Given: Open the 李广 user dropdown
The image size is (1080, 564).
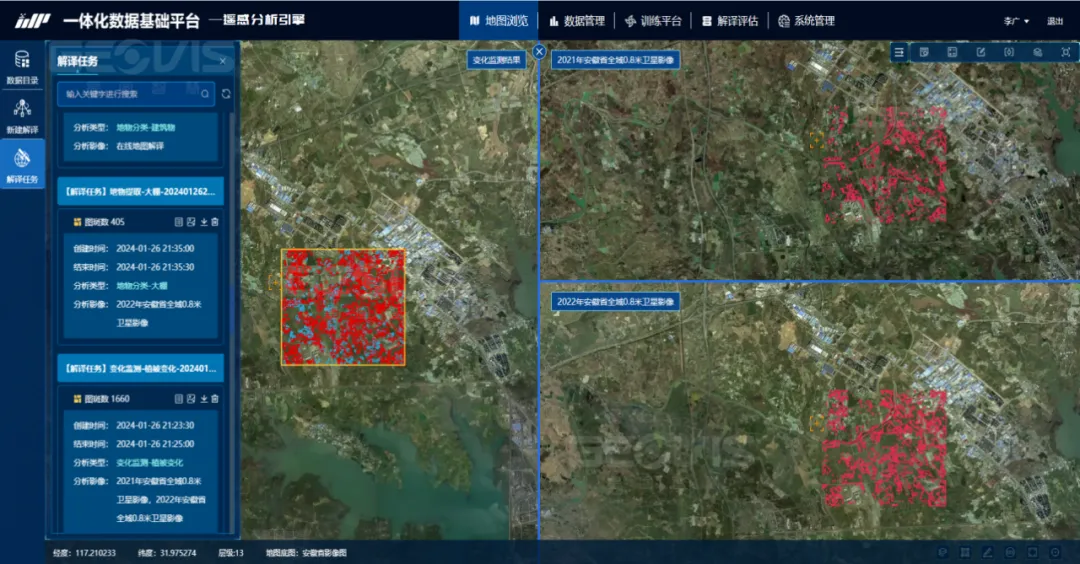Looking at the screenshot, I should coord(1016,21).
